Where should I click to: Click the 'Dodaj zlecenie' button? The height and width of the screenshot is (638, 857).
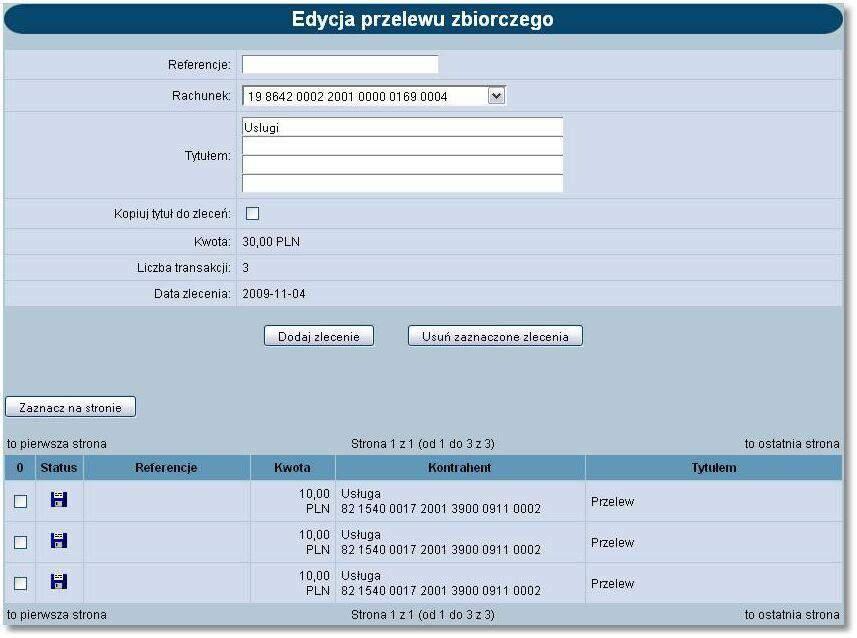click(x=319, y=336)
